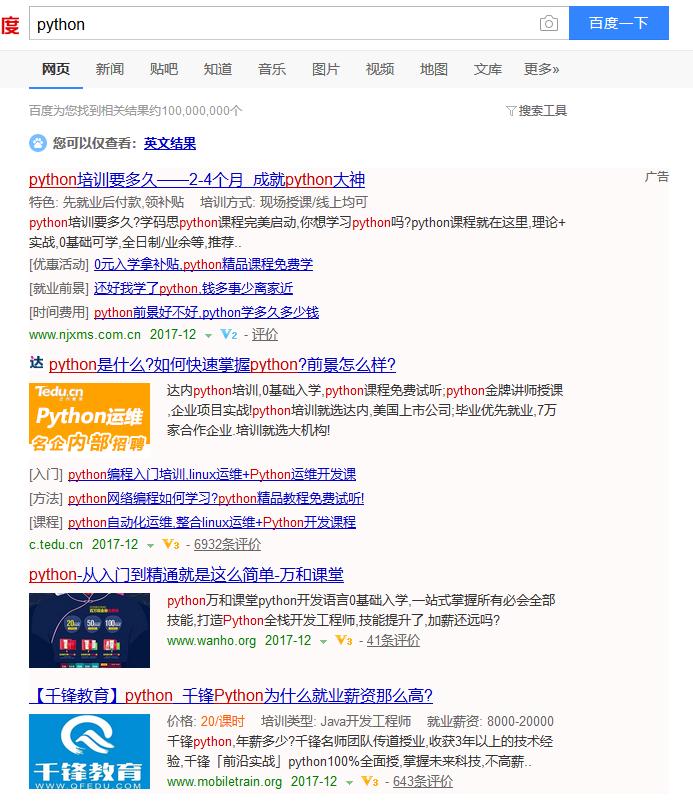Click the 千锋教育 logo thumbnail
Viewport: 693px width, 809px height.
89,751
